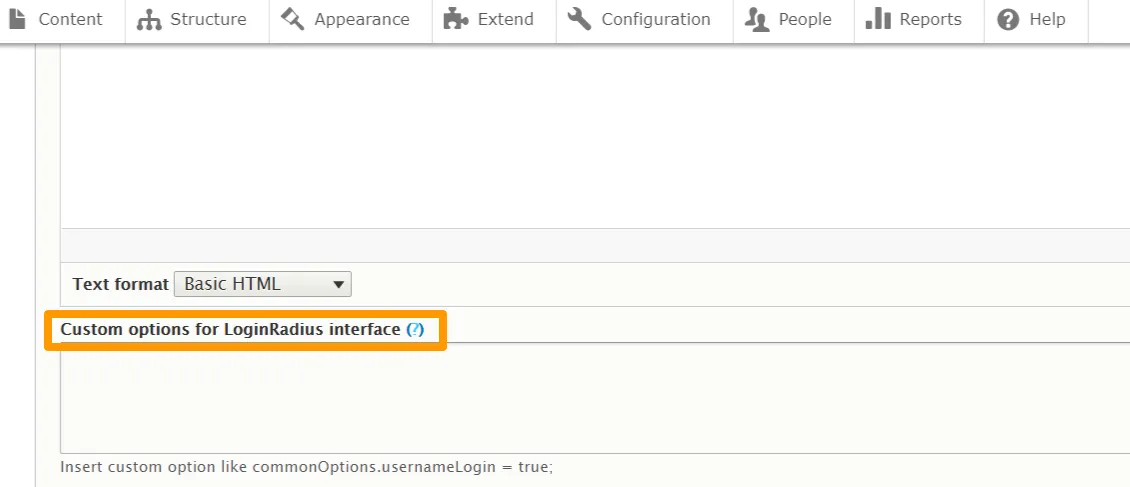This screenshot has height=487, width=1130.
Task: Click the document icon beside Content
Action: tap(18, 19)
